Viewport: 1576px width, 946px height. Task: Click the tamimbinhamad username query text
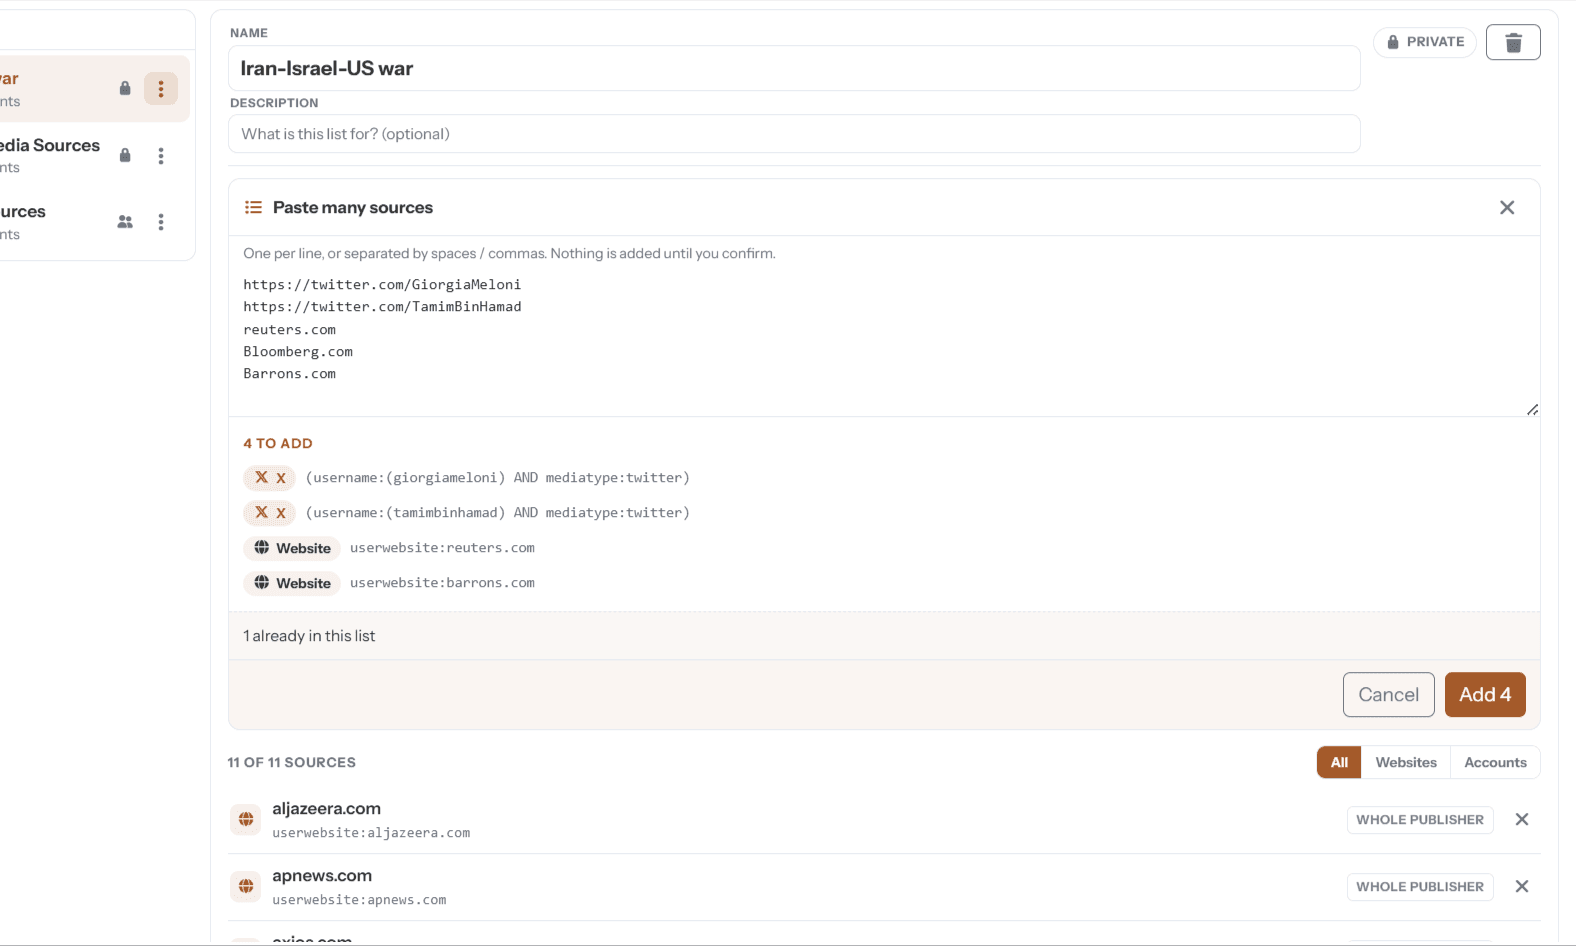click(497, 513)
